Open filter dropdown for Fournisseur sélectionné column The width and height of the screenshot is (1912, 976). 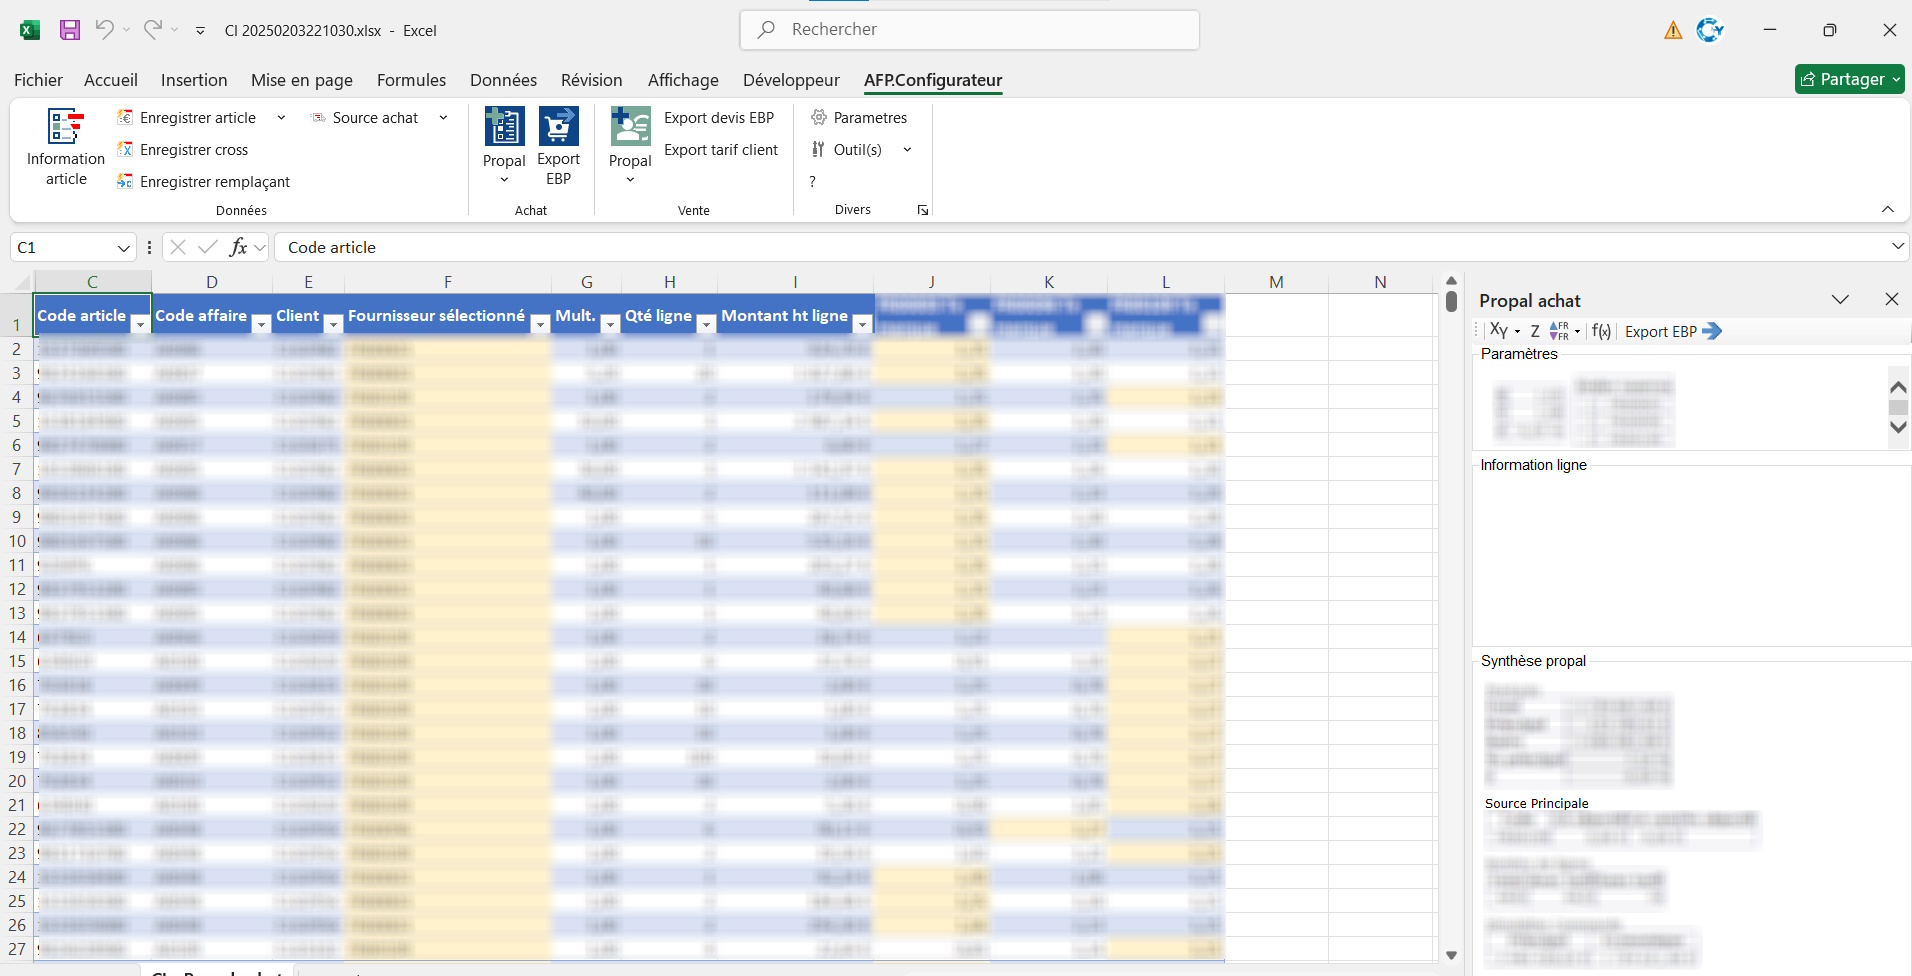coord(540,324)
